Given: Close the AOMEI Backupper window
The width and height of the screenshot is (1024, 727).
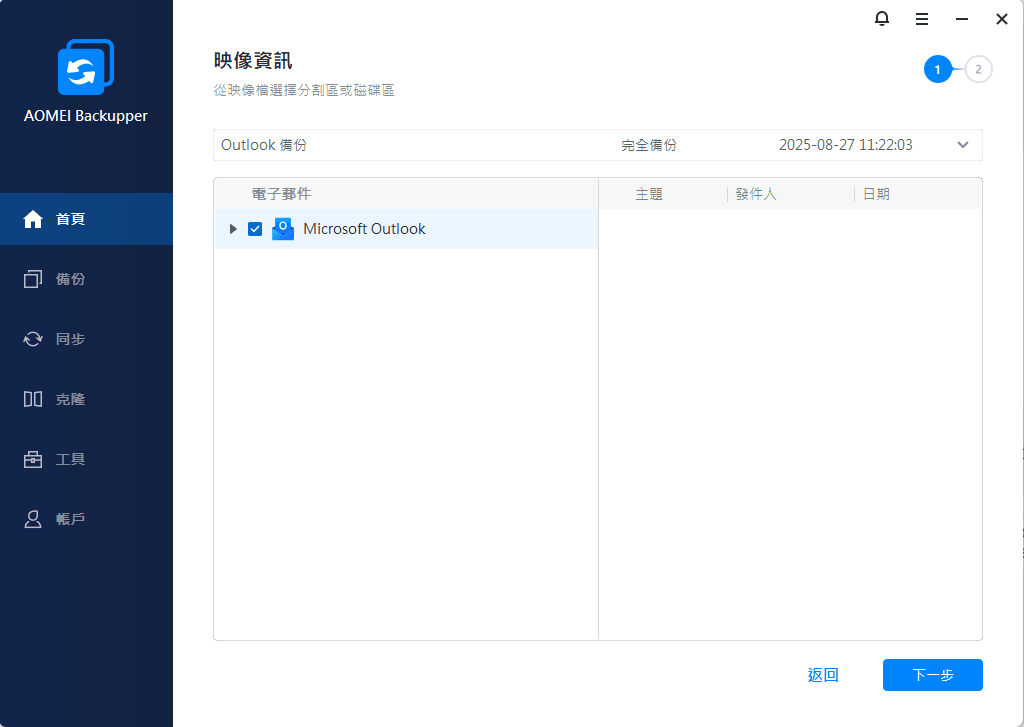Looking at the screenshot, I should pos(1002,19).
